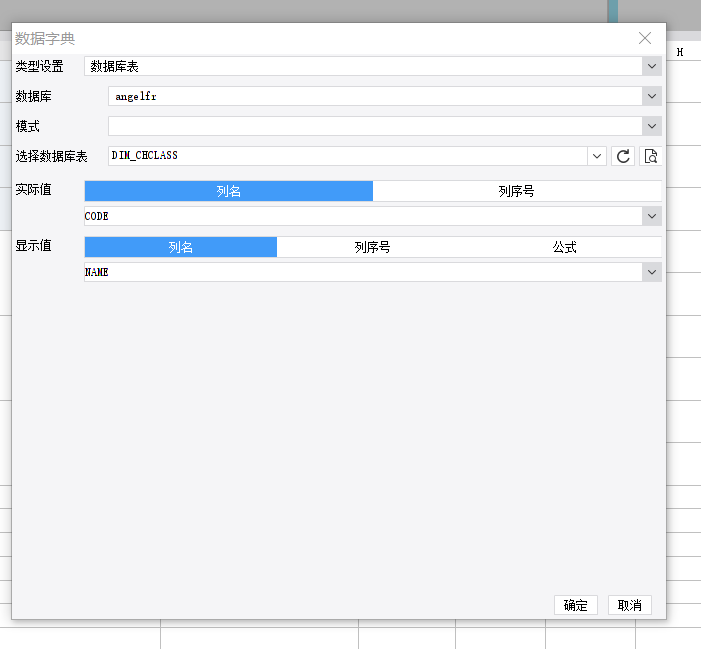This screenshot has height=649, width=701.
Task: Preview the selected database table
Action: click(x=650, y=156)
